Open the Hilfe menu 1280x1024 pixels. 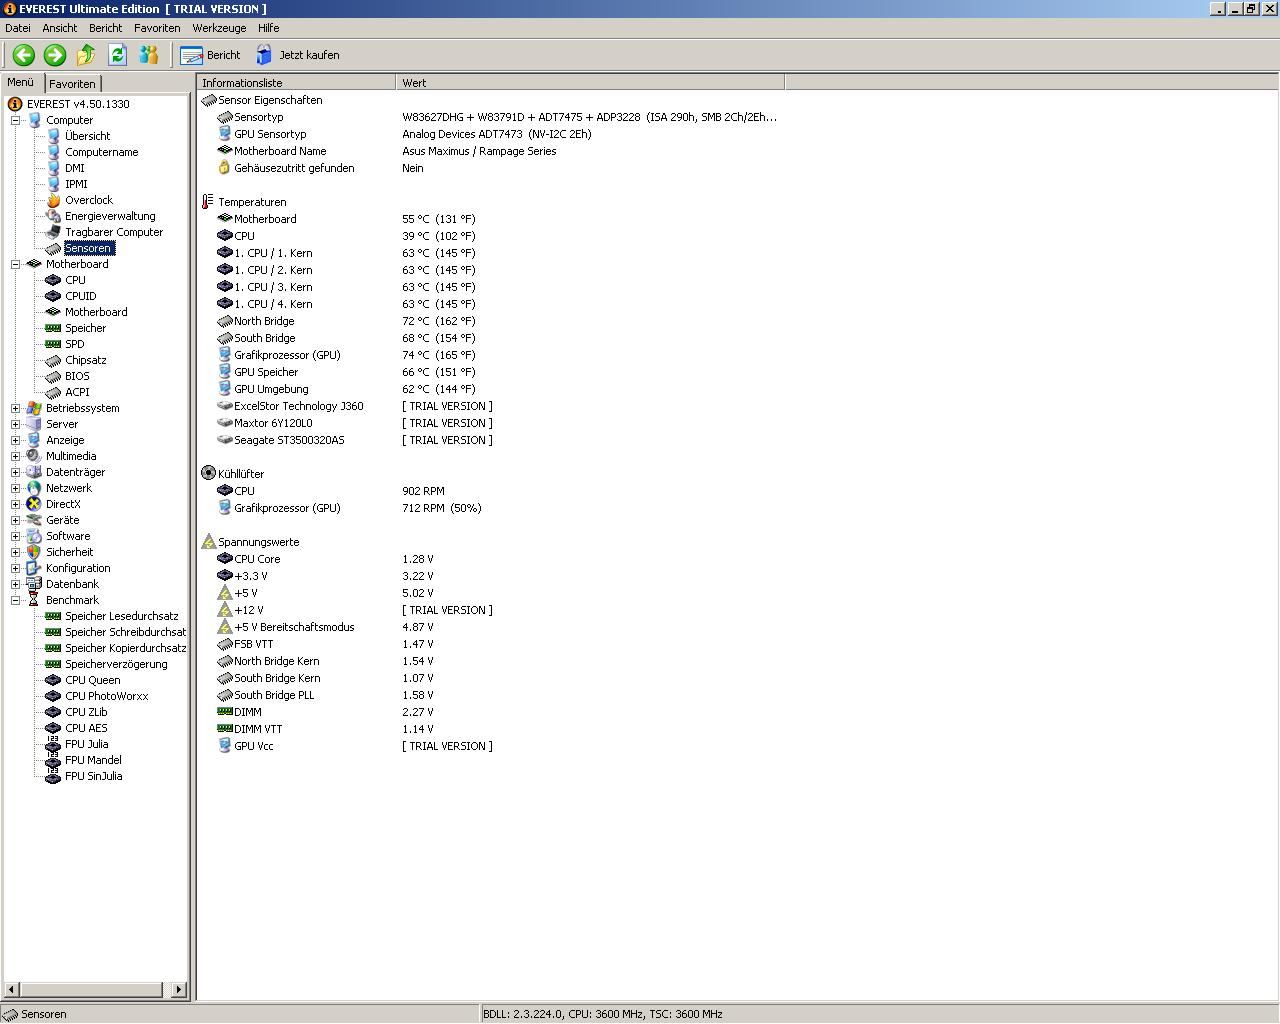pyautogui.click(x=268, y=28)
